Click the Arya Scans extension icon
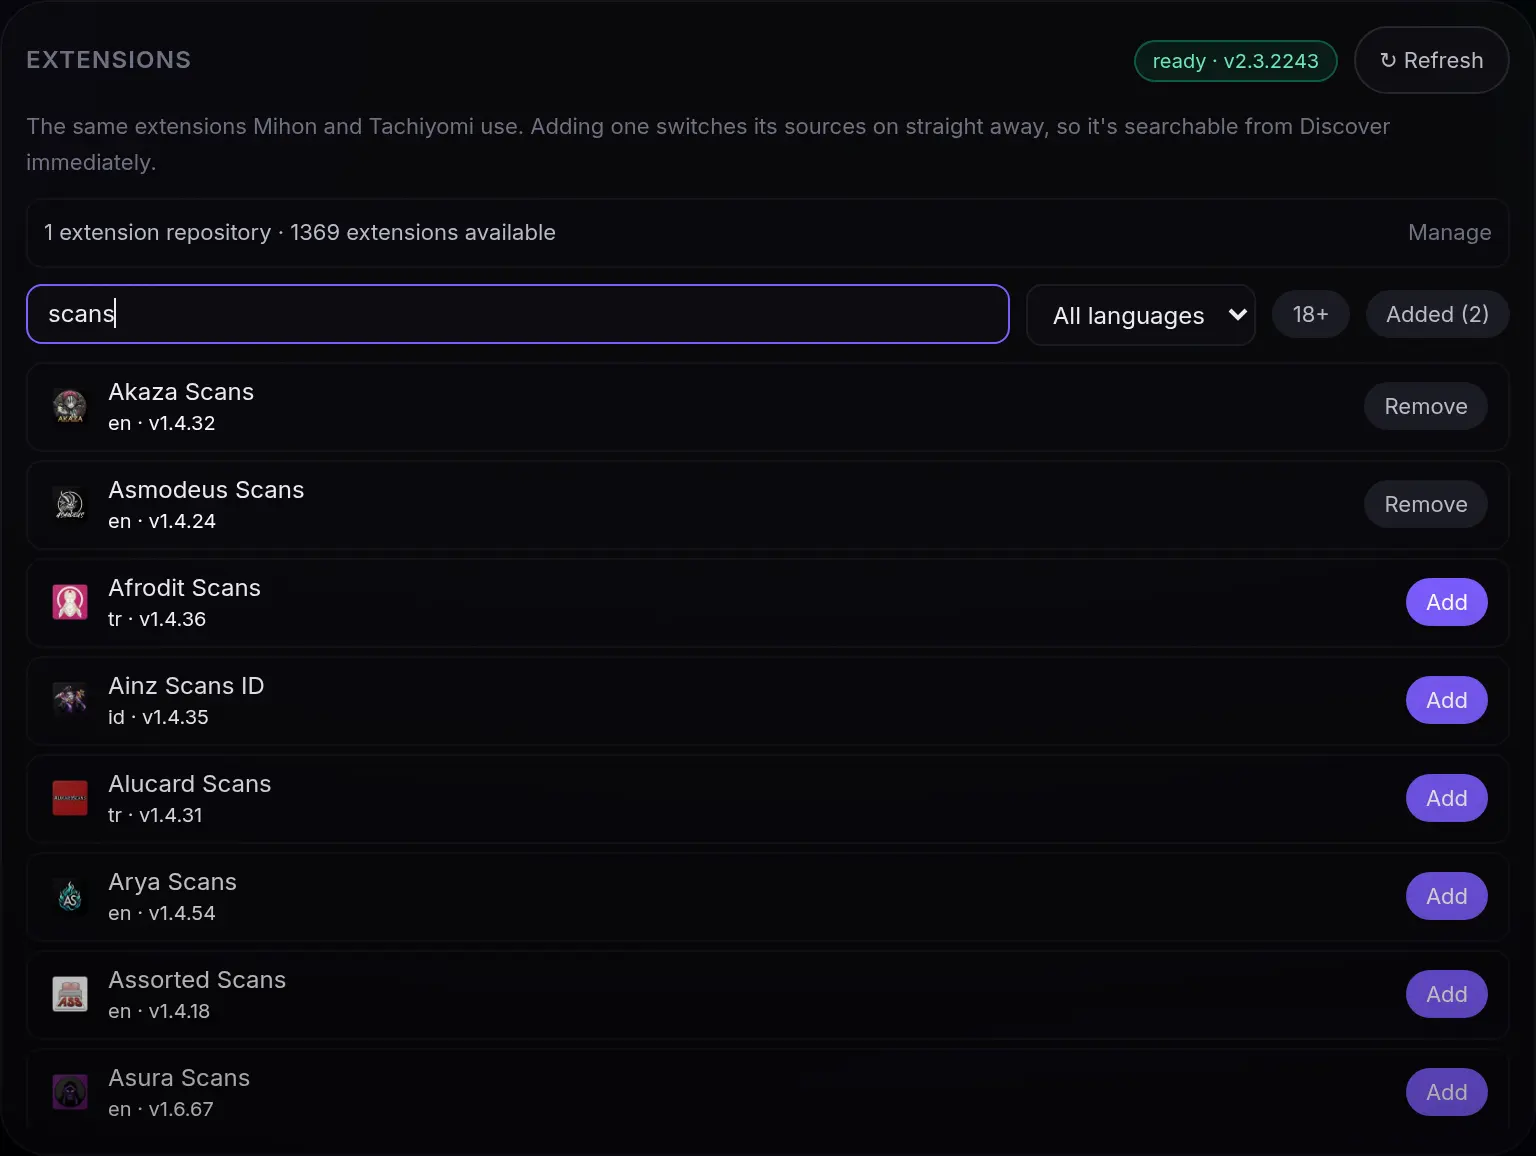The image size is (1536, 1156). (x=70, y=896)
